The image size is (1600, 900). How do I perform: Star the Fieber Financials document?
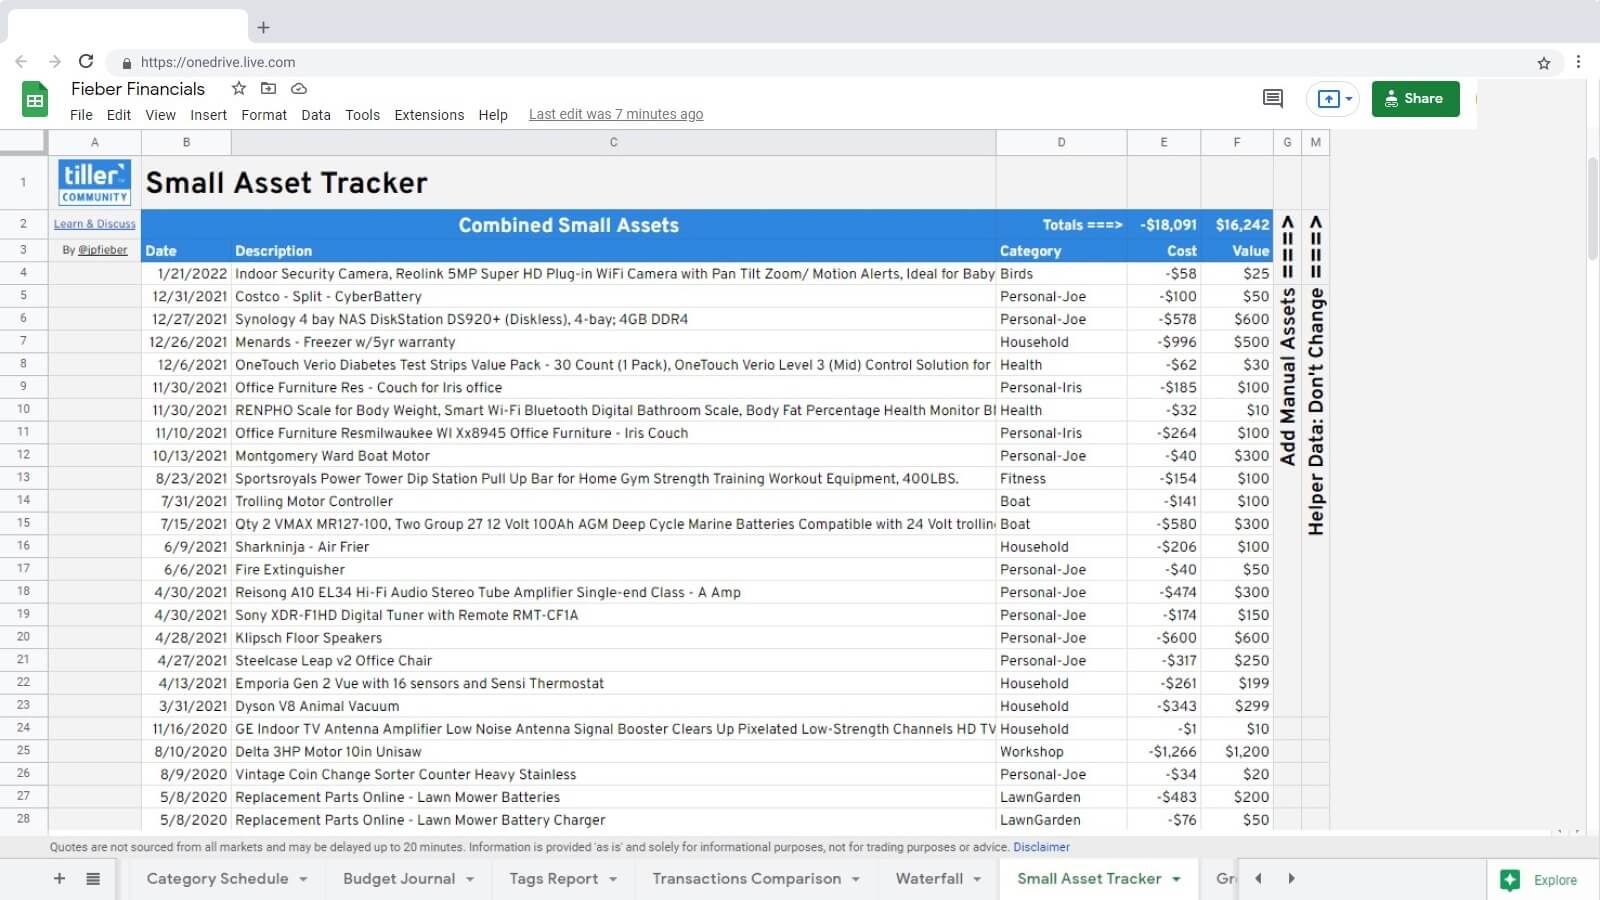(x=238, y=88)
